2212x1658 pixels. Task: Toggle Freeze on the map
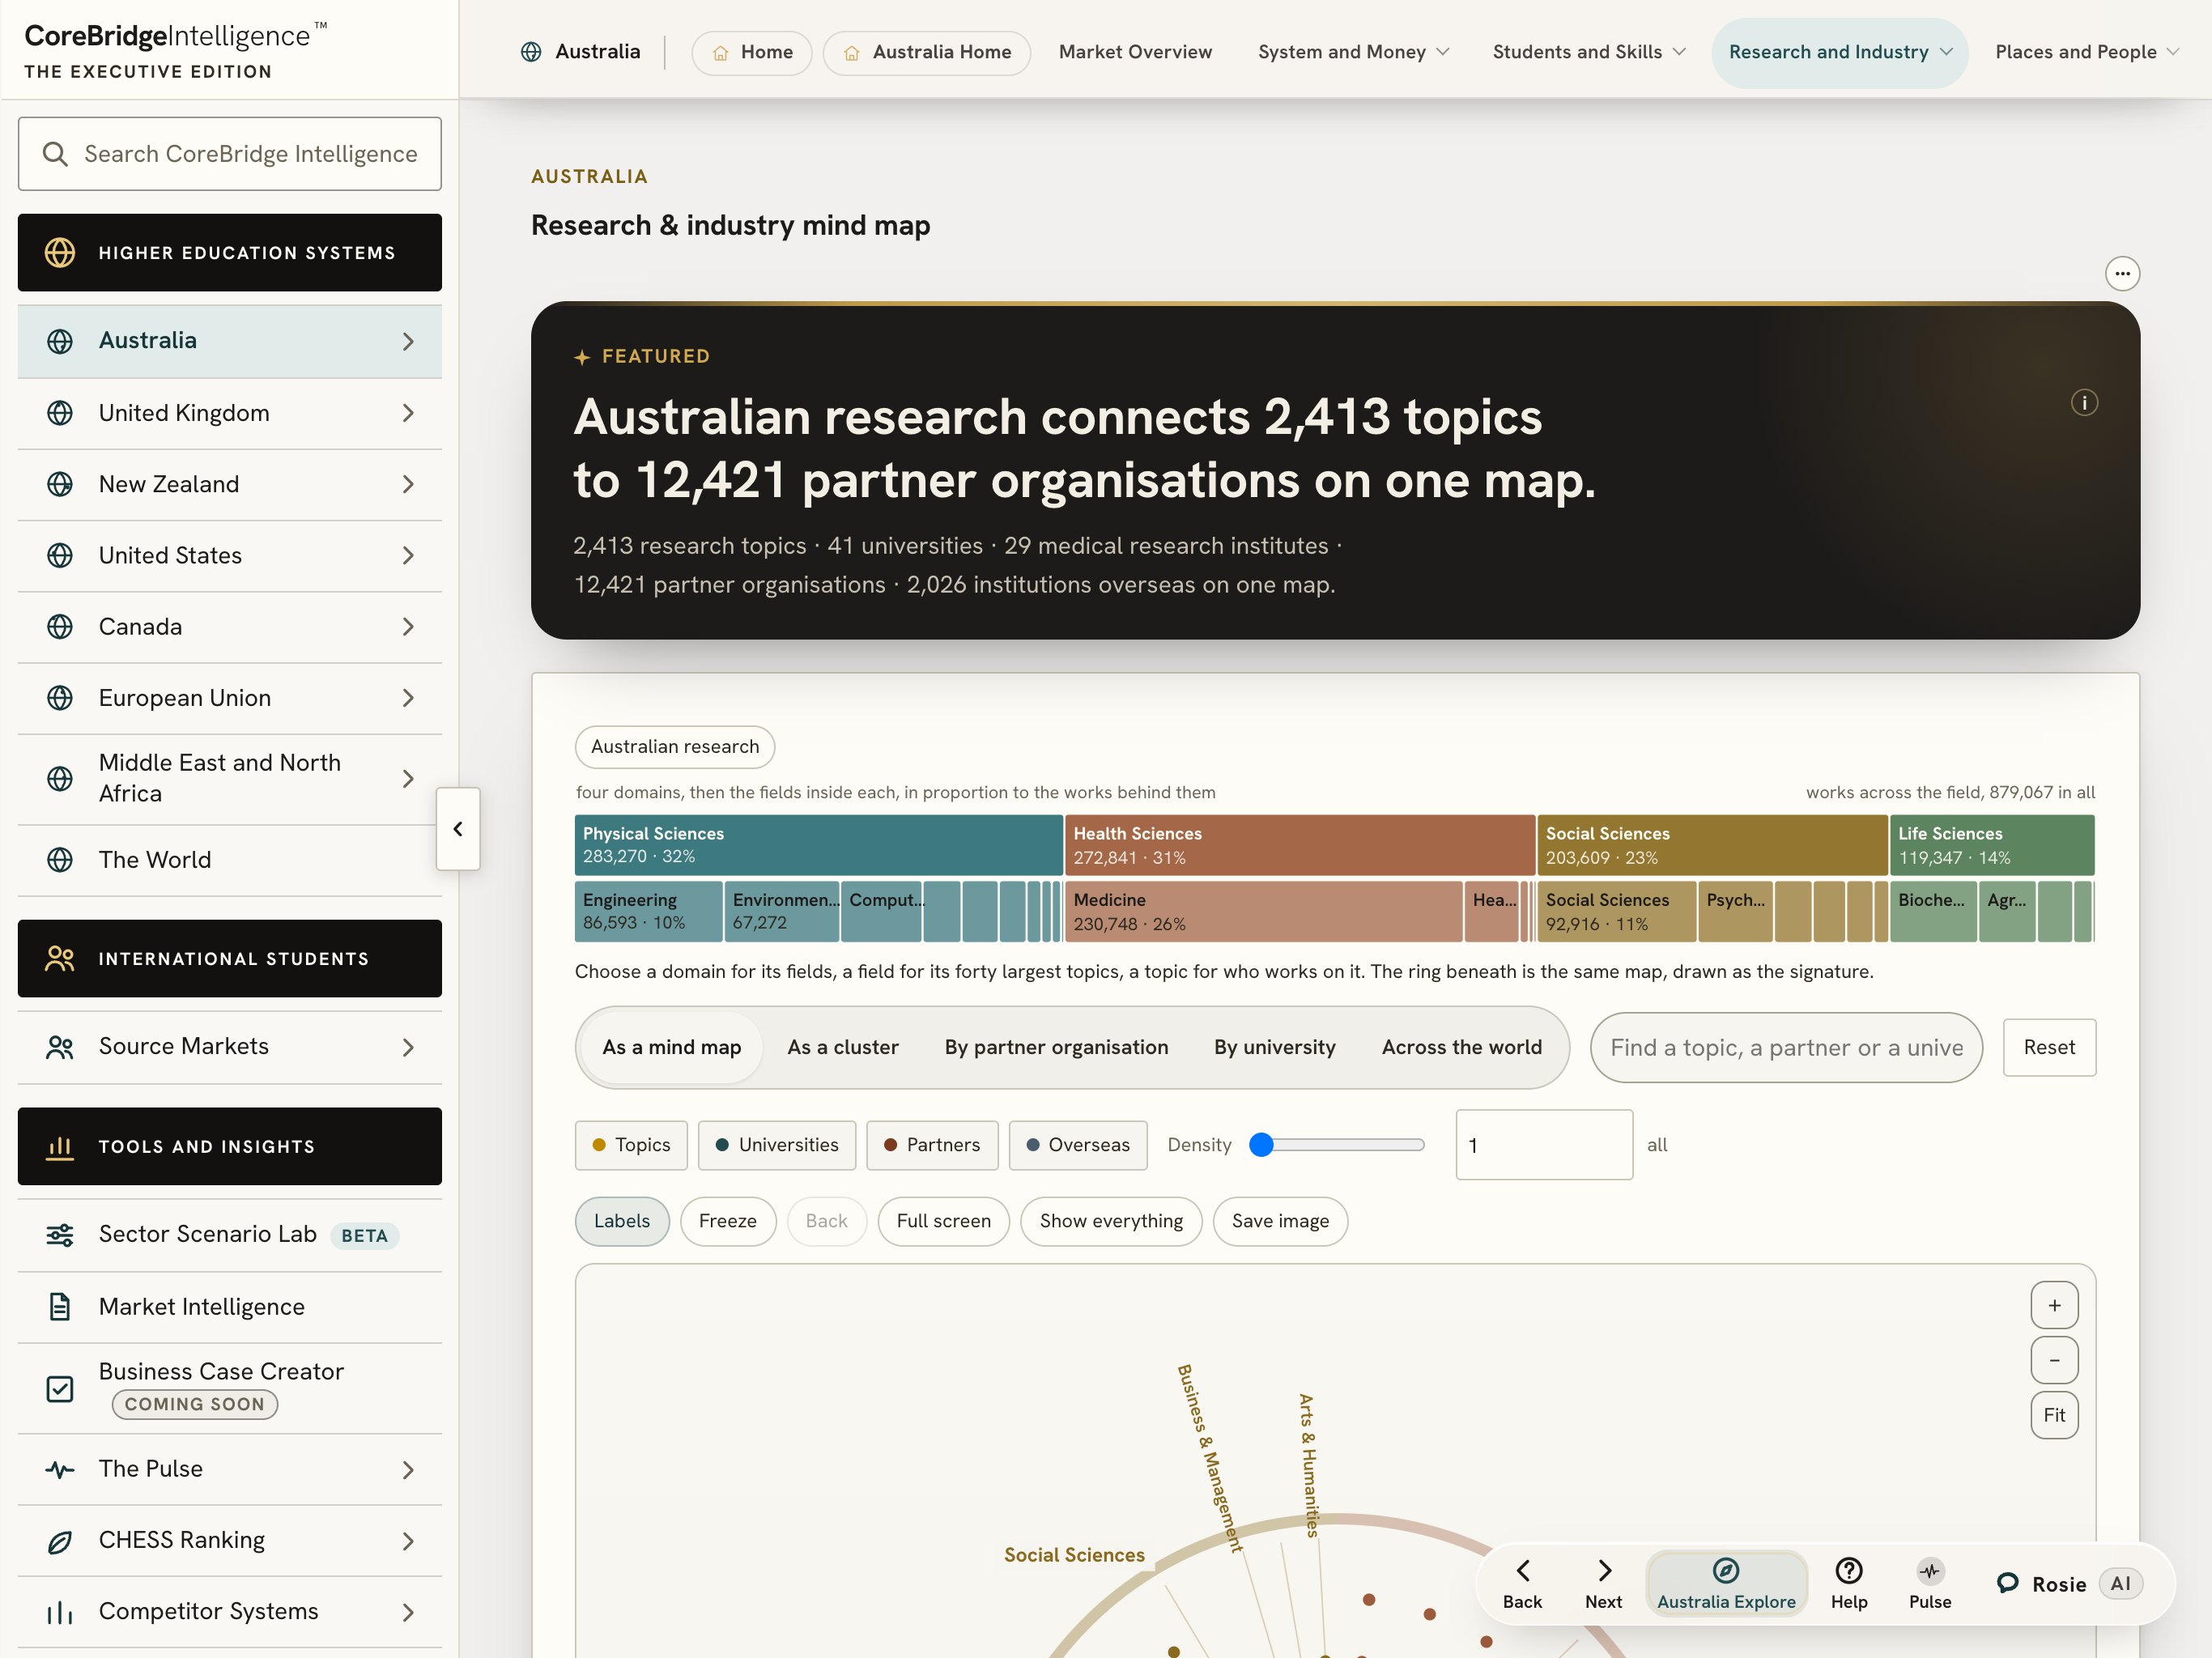tap(728, 1222)
